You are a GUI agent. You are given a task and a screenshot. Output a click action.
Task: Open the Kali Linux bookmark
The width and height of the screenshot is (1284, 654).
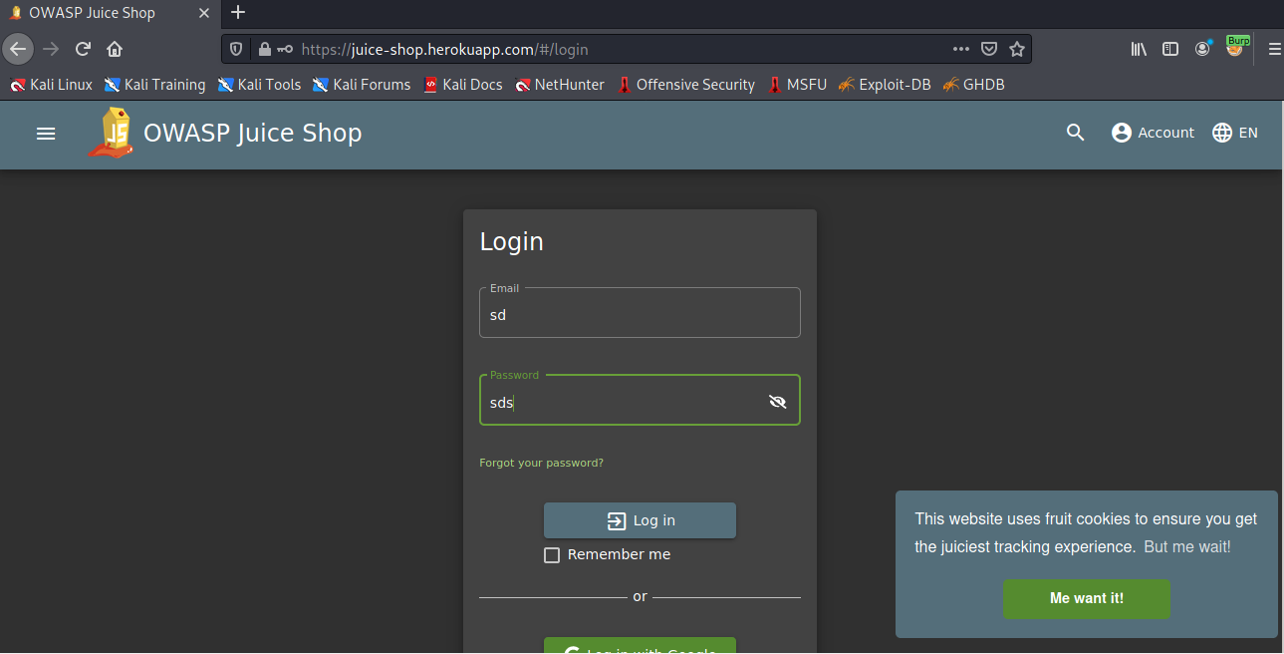pyautogui.click(x=51, y=85)
